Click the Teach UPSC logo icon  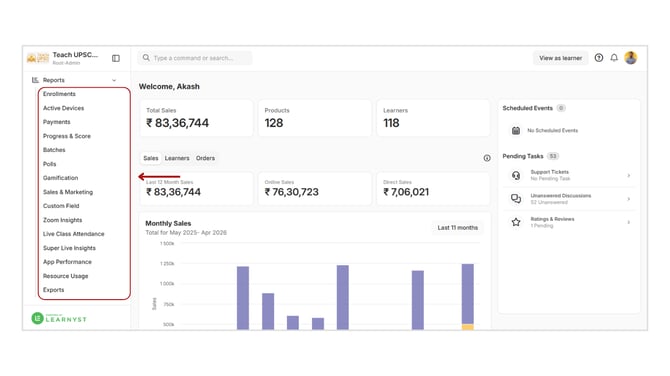[x=38, y=58]
